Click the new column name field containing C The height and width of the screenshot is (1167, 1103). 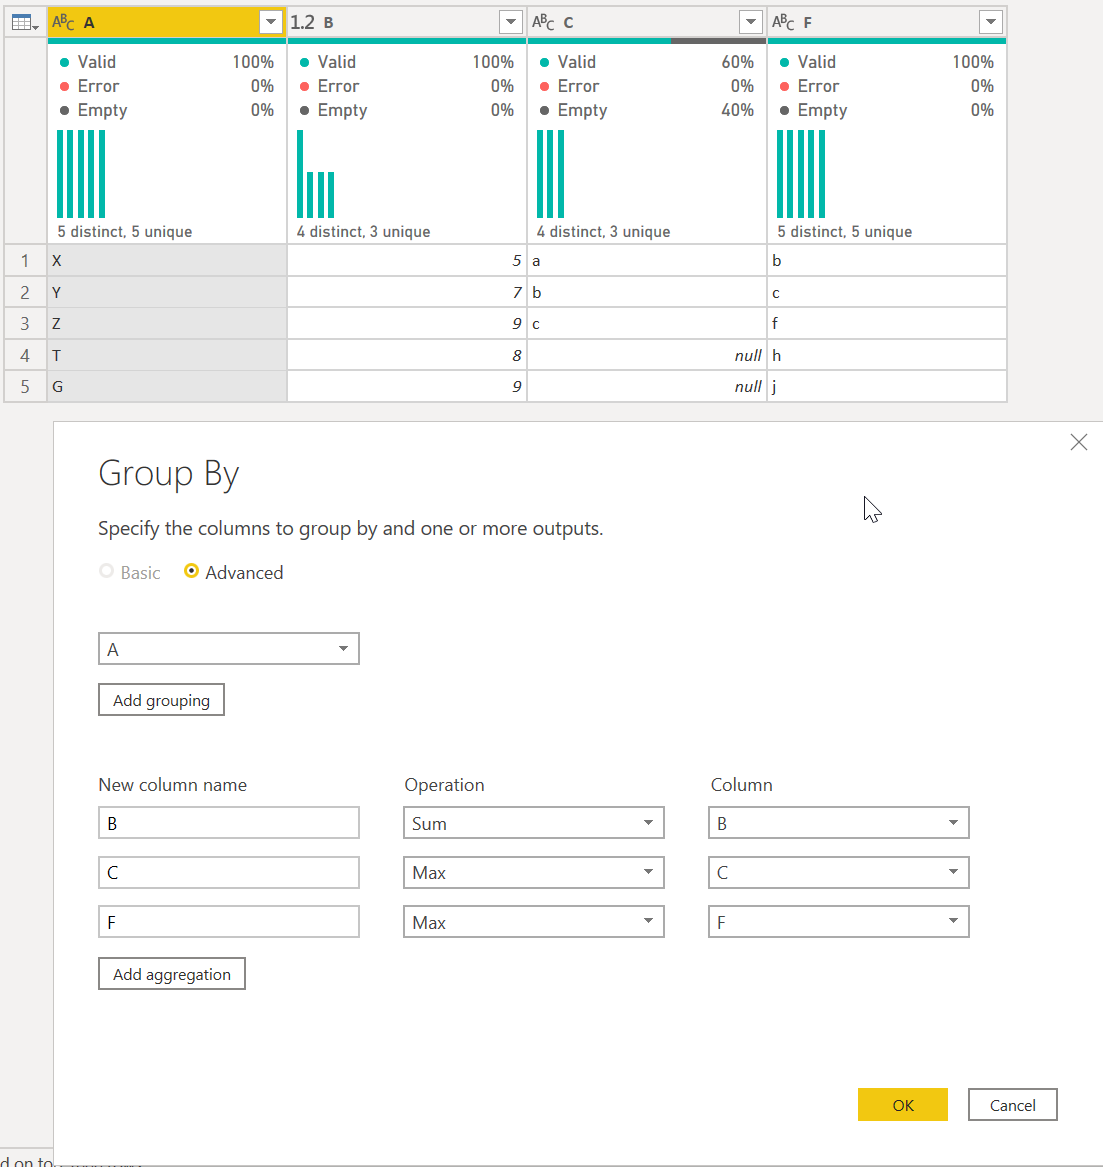point(228,872)
